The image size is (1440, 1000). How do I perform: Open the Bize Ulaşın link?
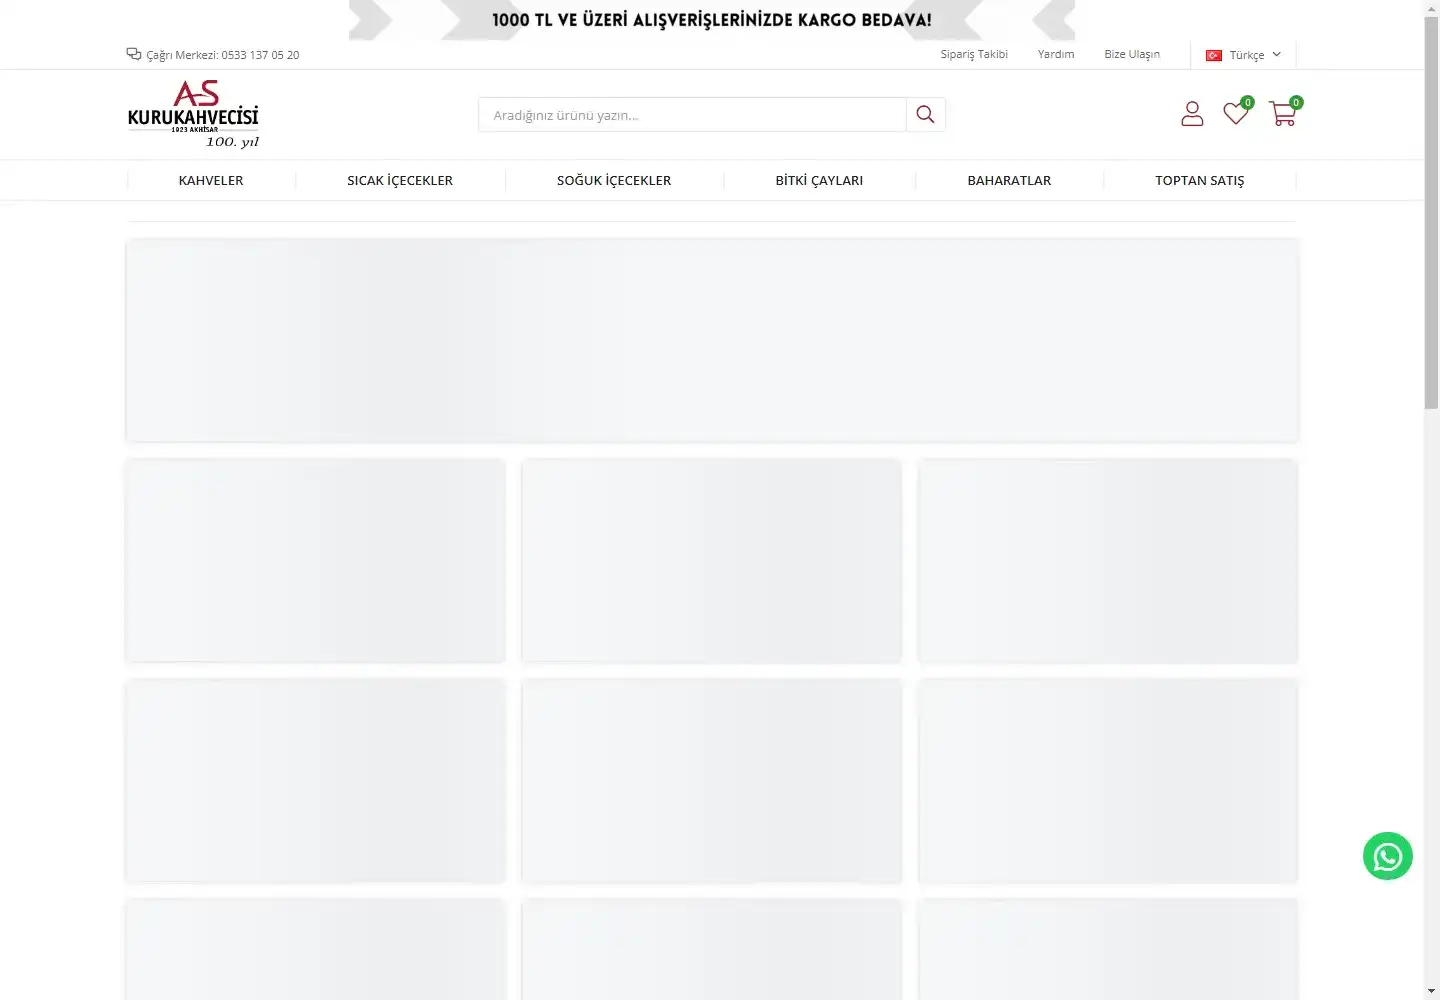coord(1132,54)
